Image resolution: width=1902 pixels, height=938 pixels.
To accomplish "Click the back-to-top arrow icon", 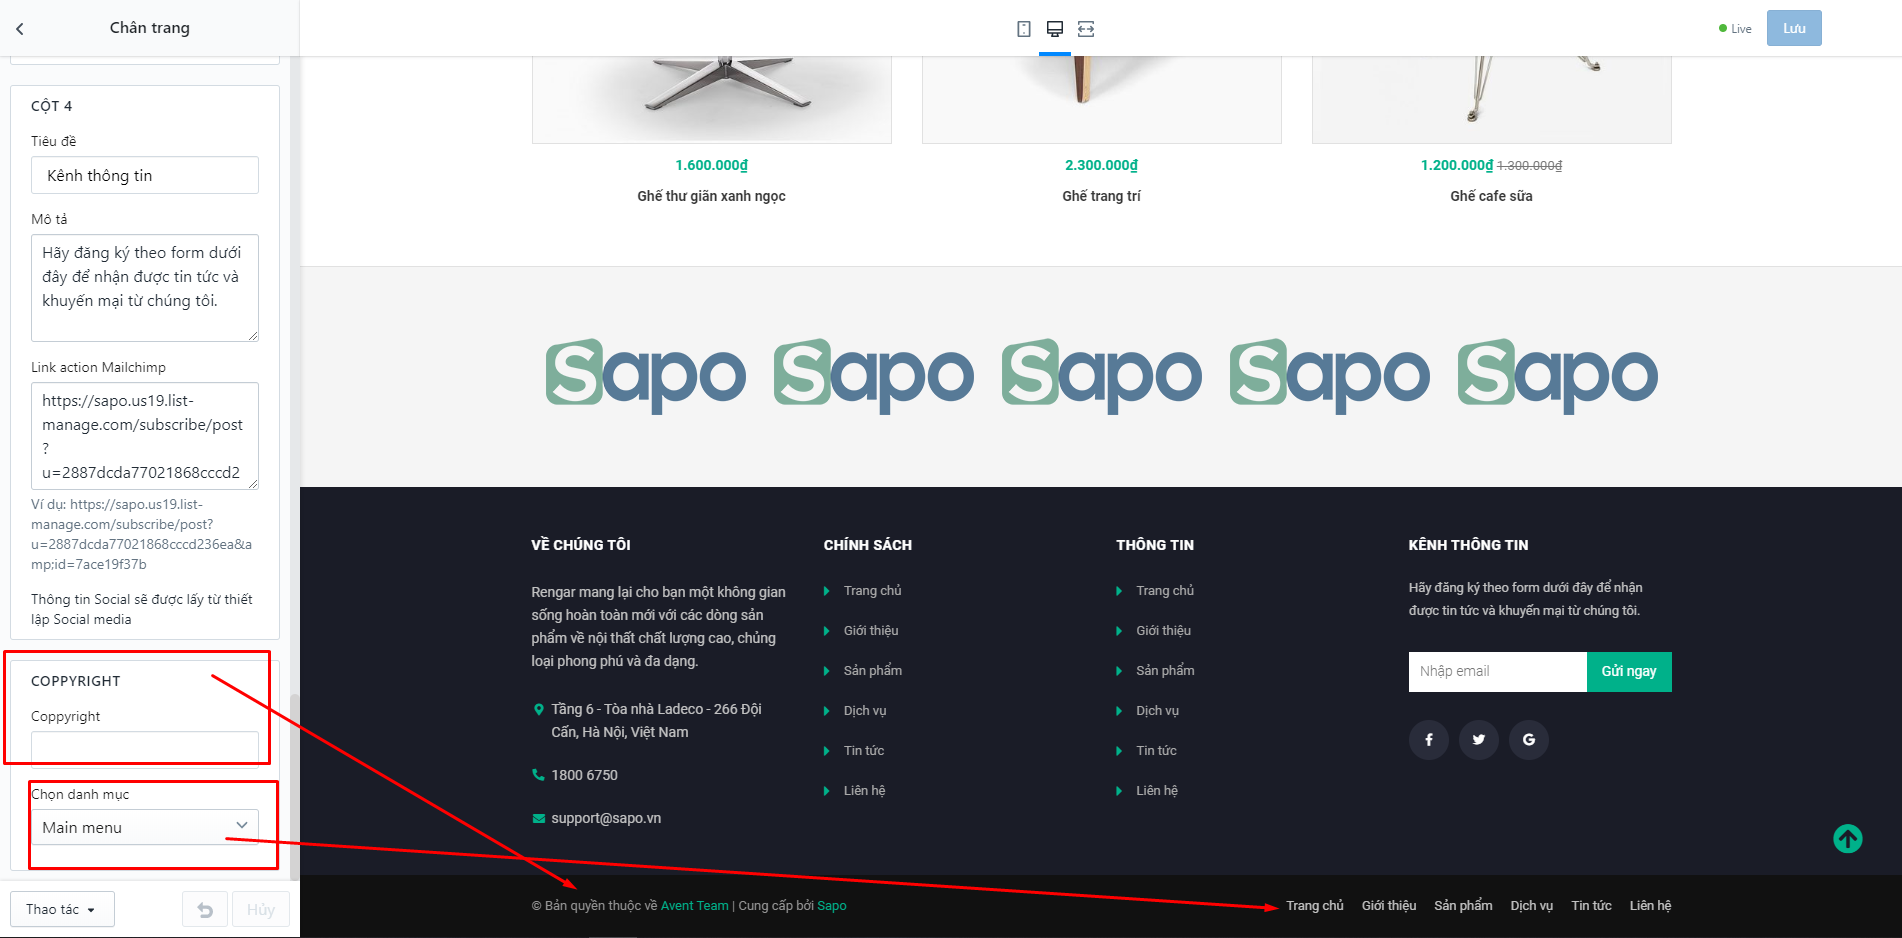I will point(1848,838).
